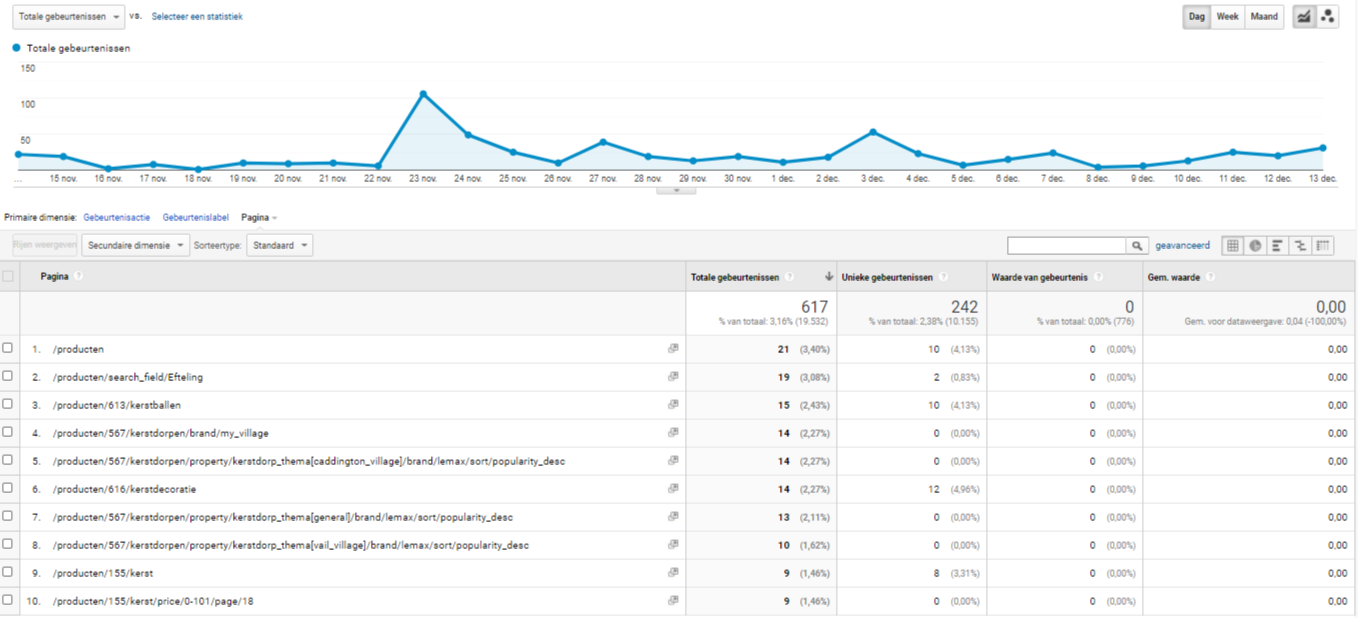1358x618 pixels.
Task: Select the comparison view icon
Action: click(1300, 246)
